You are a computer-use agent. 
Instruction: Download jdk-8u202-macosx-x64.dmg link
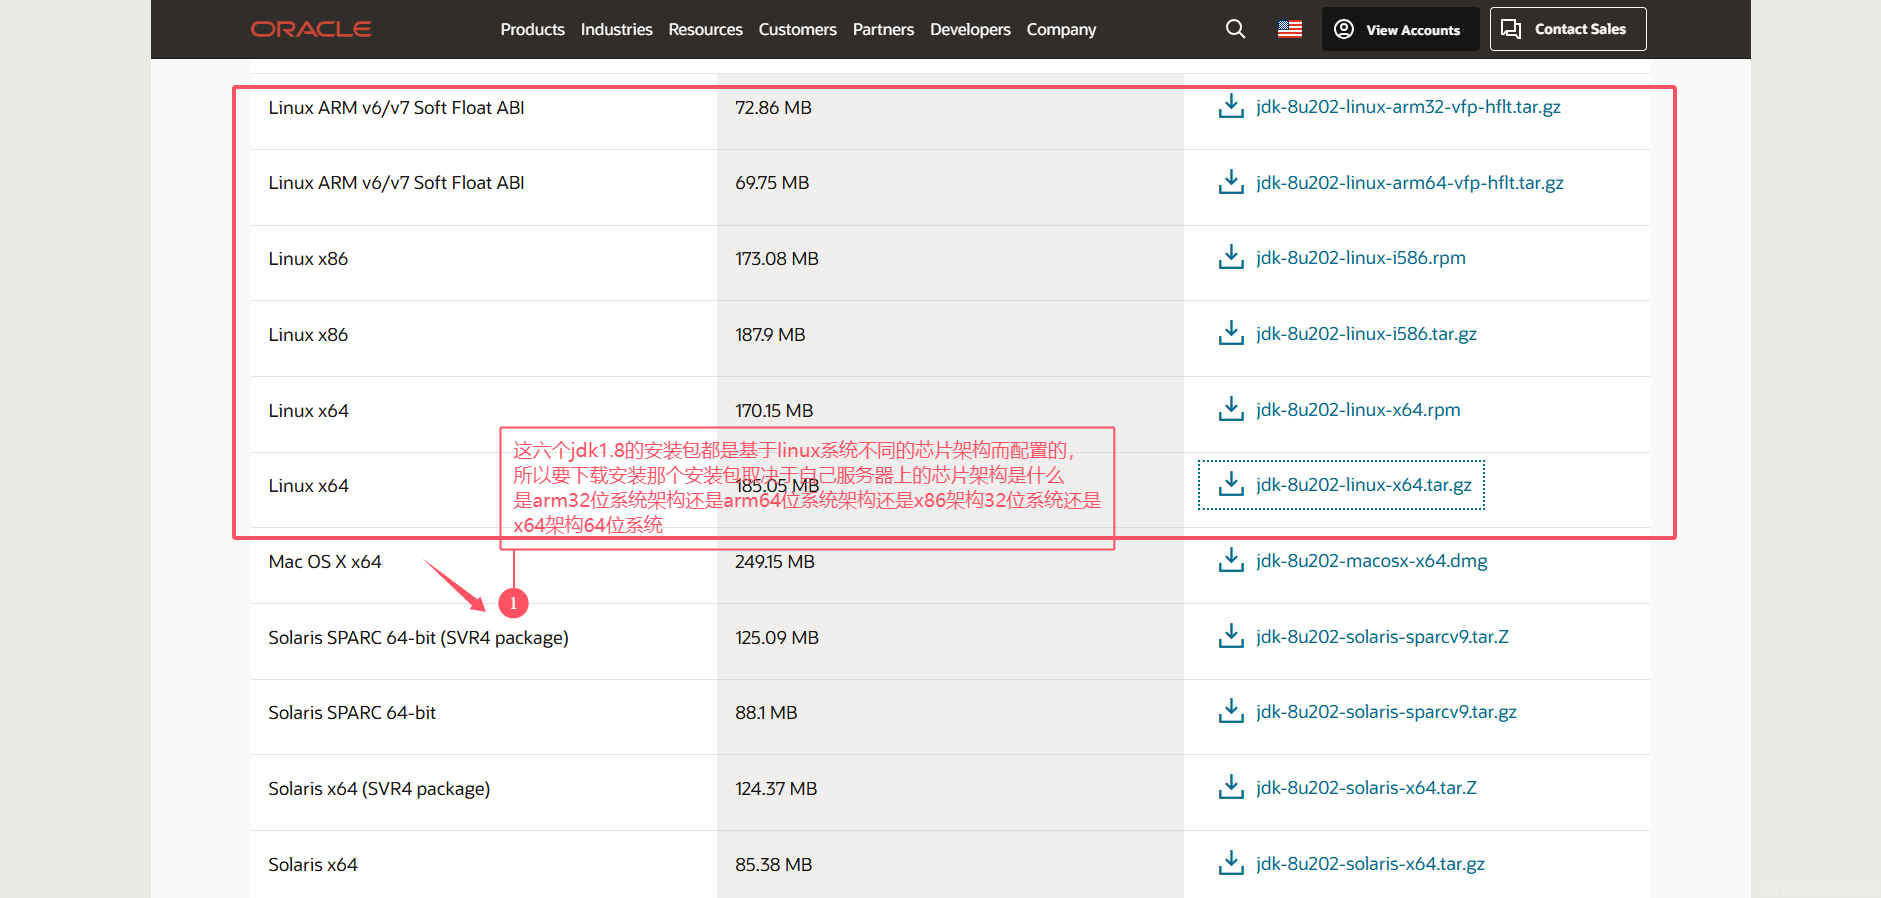point(1372,560)
